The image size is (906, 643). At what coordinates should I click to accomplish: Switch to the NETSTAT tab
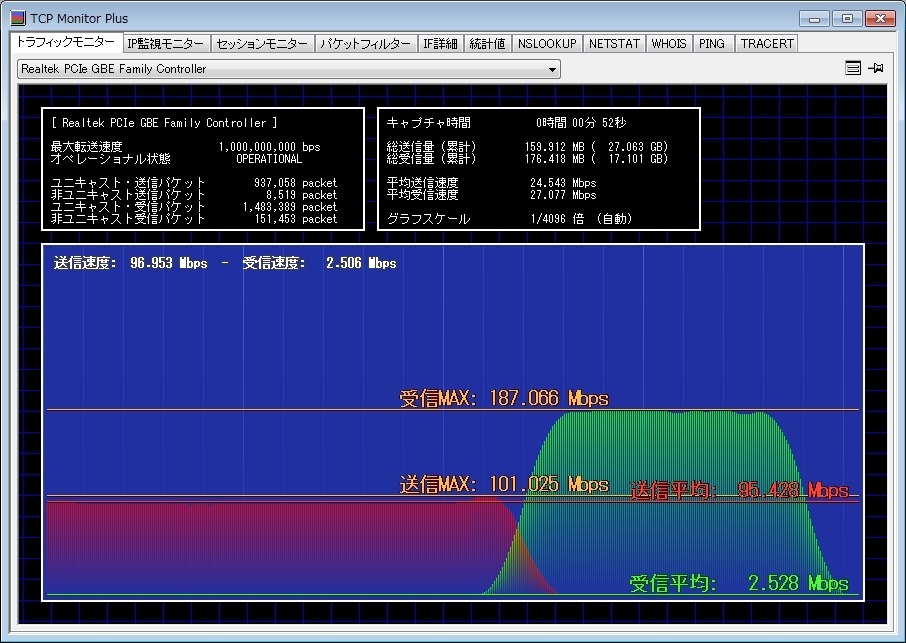click(614, 44)
